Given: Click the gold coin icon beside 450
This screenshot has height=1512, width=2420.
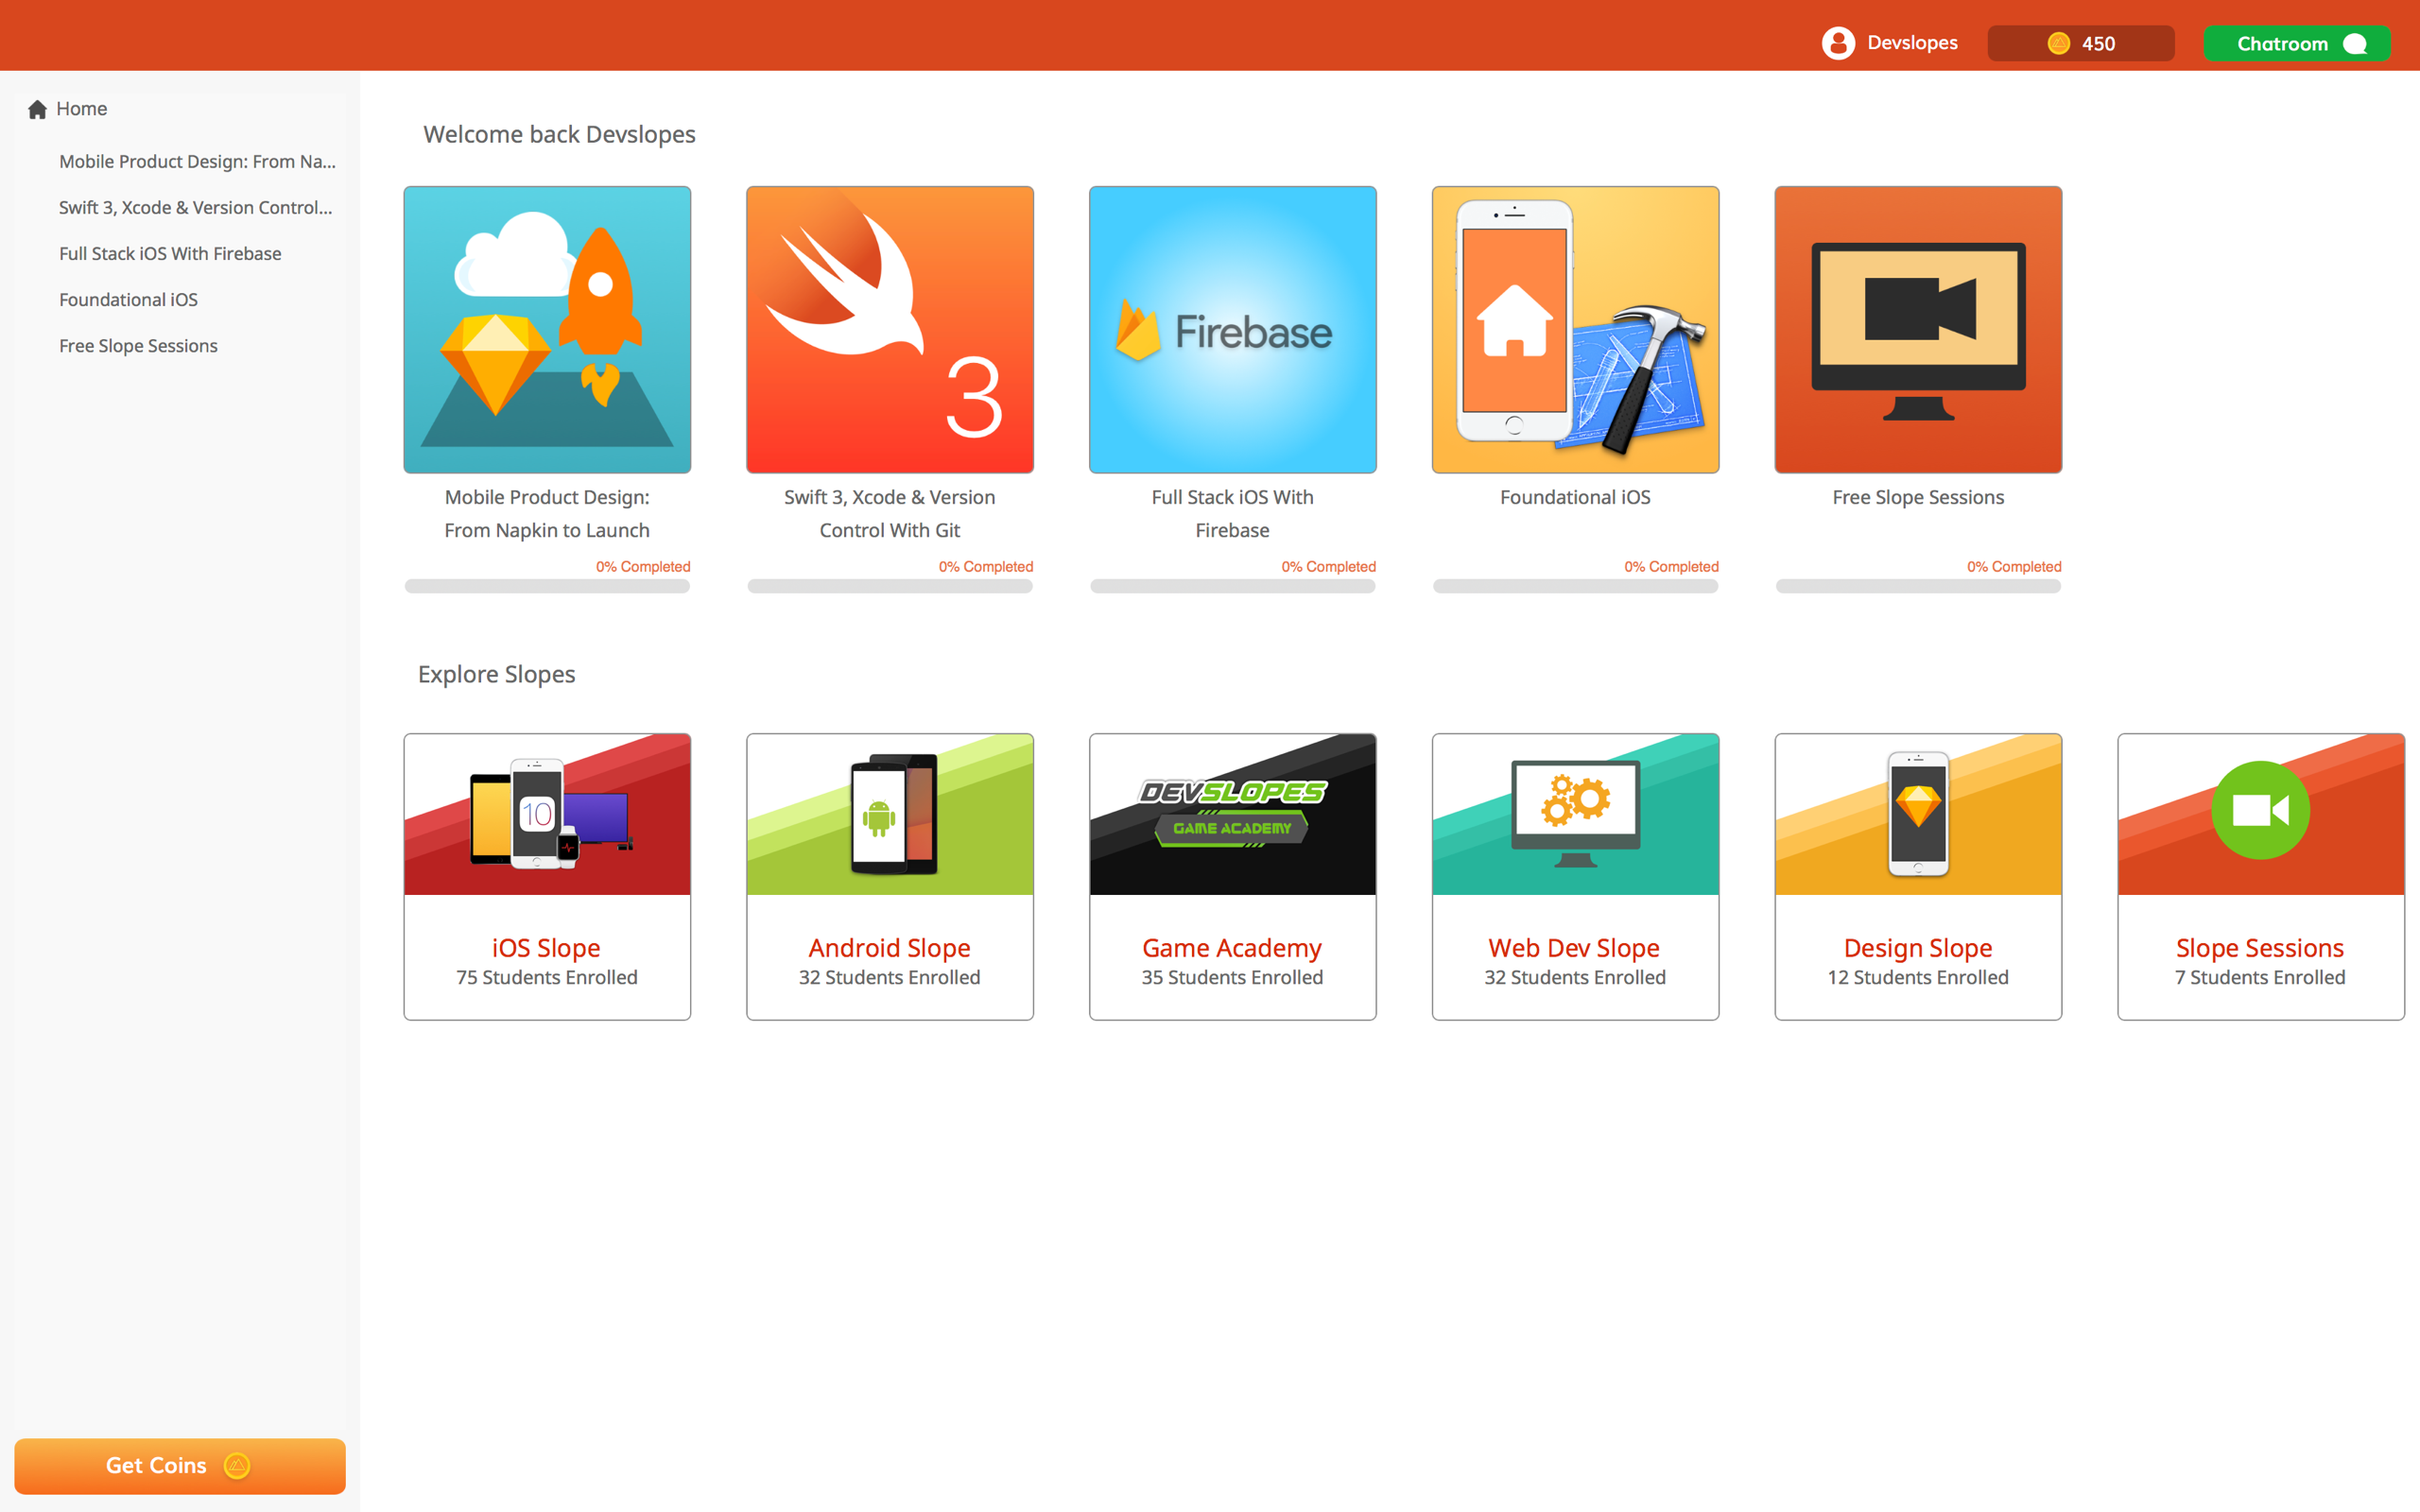Looking at the screenshot, I should pos(2058,43).
